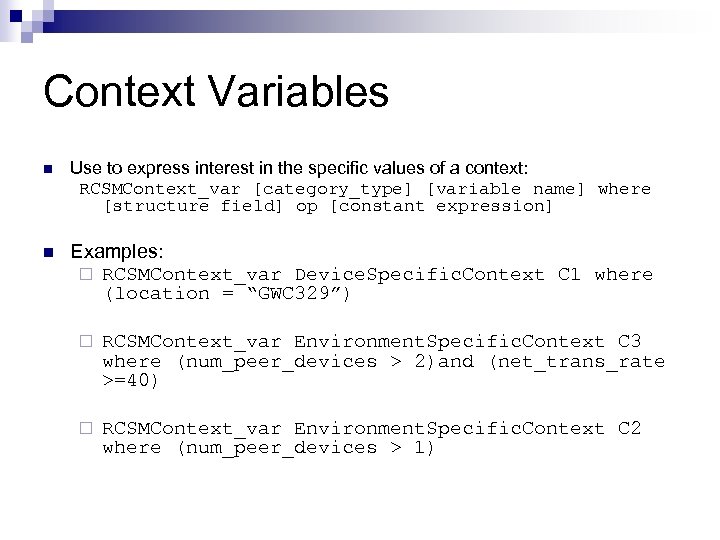
Task: Click the 'Device.Specific.Context' text
Action: click(419, 274)
